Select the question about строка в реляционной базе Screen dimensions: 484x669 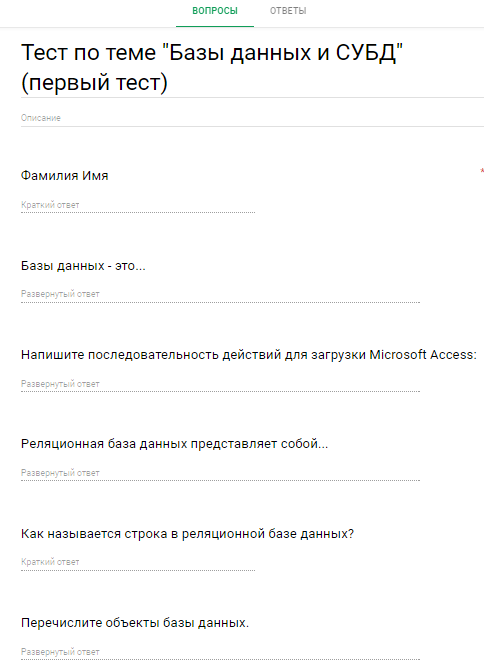point(187,534)
